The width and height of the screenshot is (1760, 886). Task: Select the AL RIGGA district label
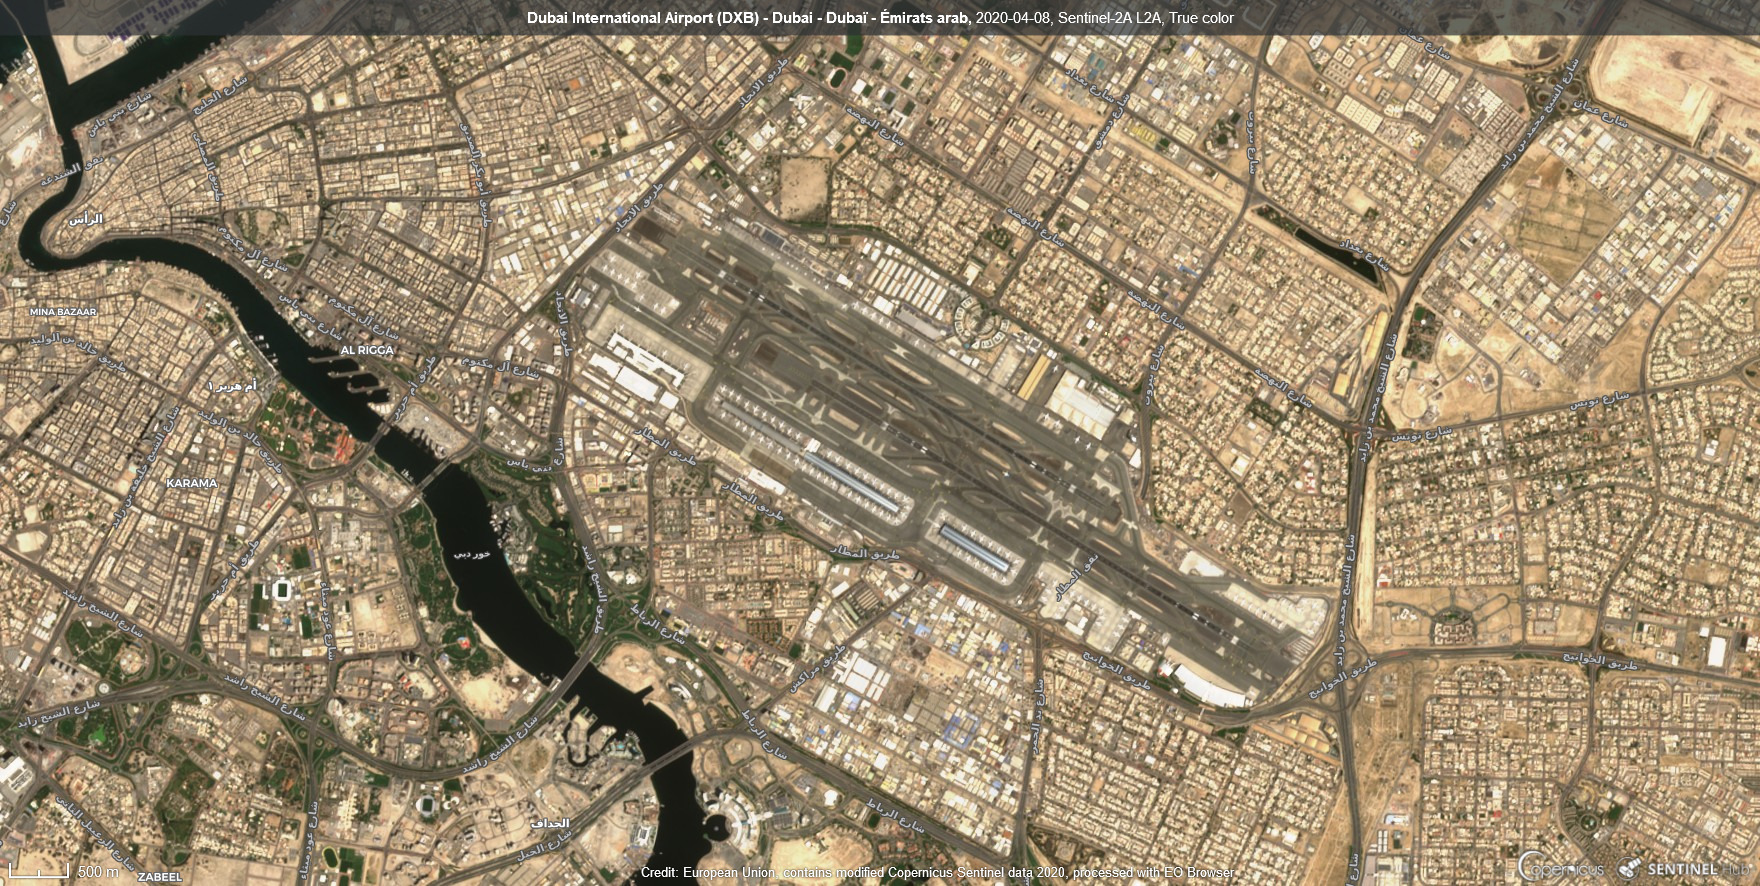pyautogui.click(x=367, y=351)
